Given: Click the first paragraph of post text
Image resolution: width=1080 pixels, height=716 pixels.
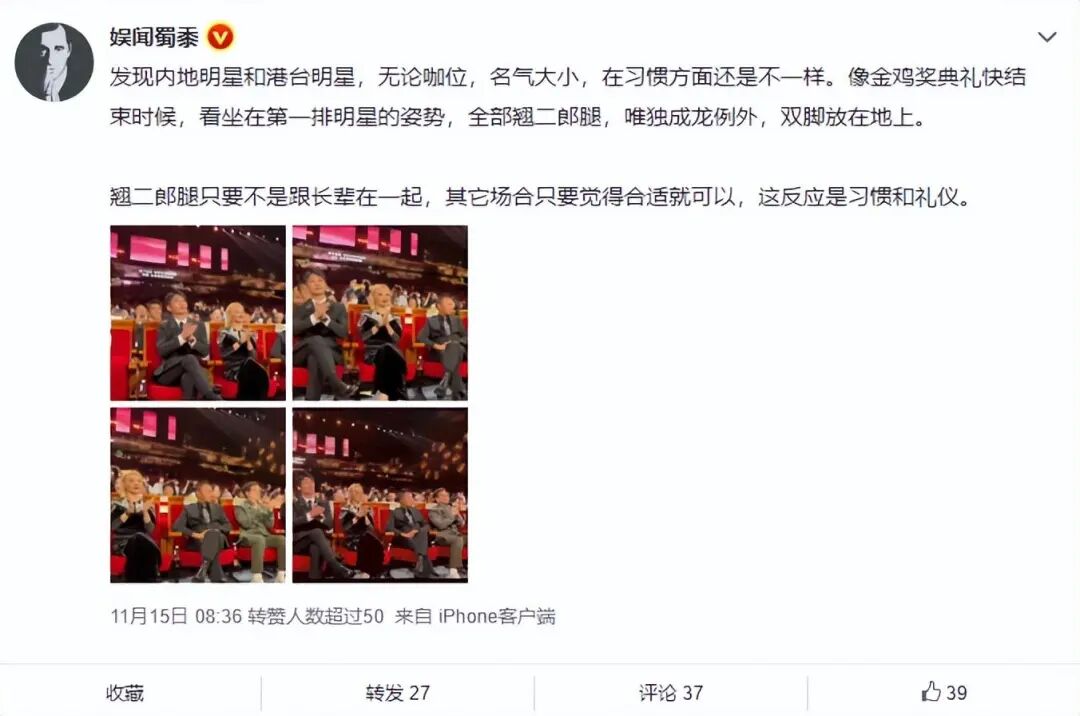Looking at the screenshot, I should point(568,96).
